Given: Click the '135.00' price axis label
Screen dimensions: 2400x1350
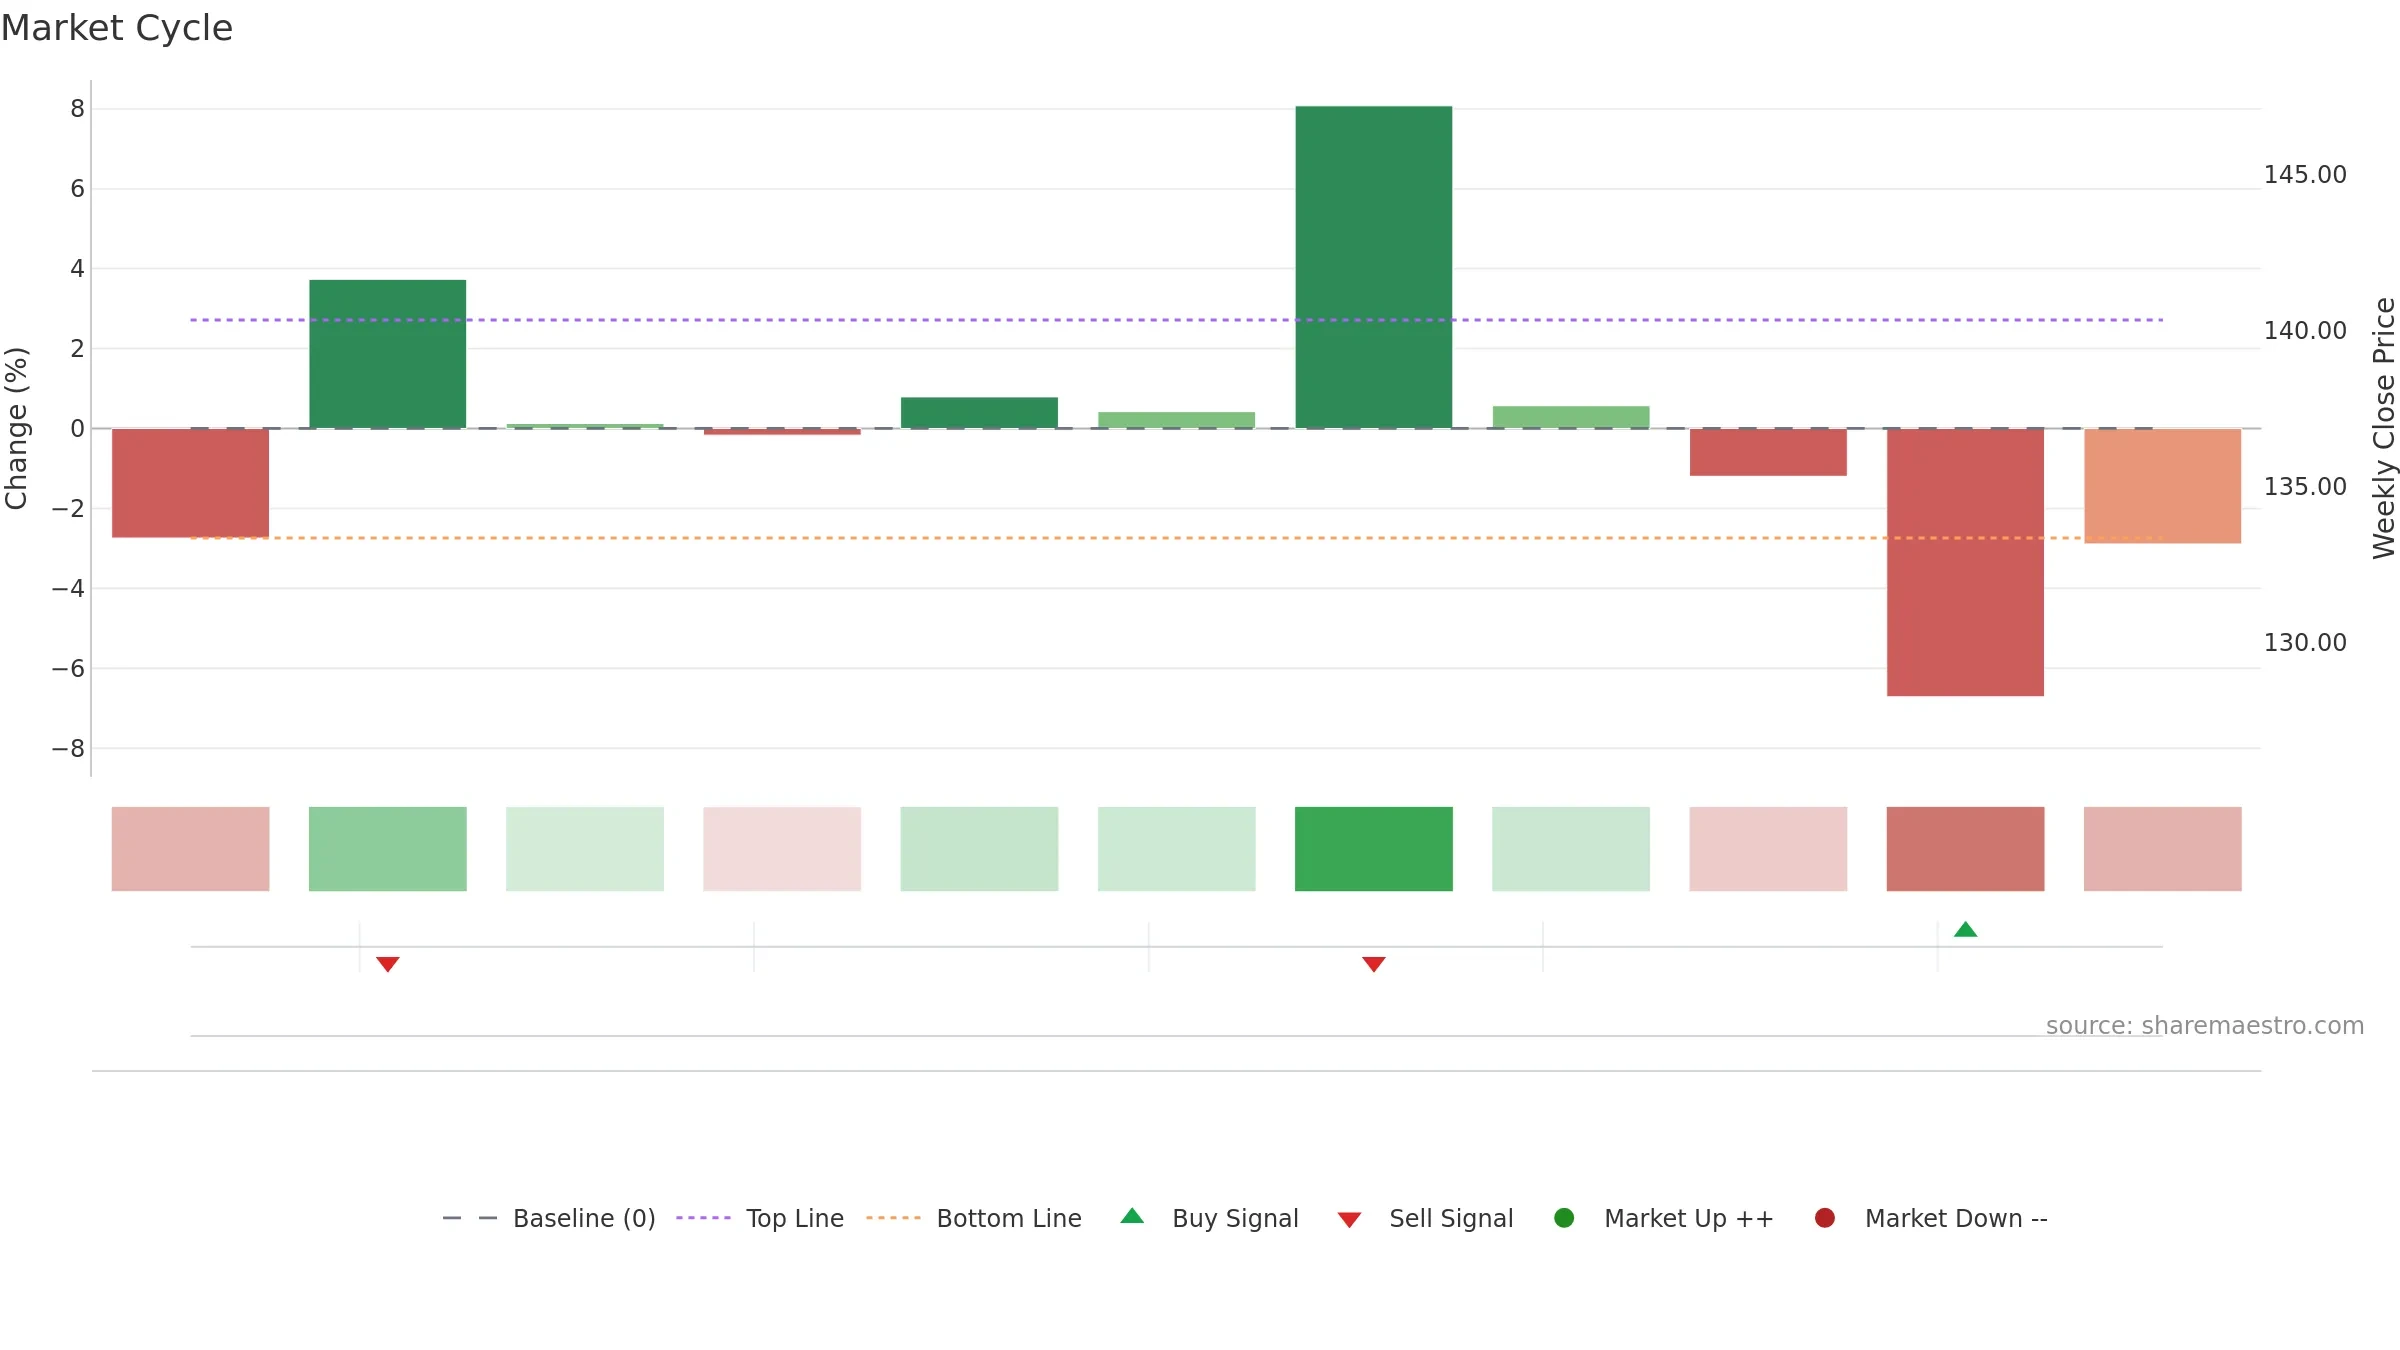Looking at the screenshot, I should click(x=2305, y=487).
